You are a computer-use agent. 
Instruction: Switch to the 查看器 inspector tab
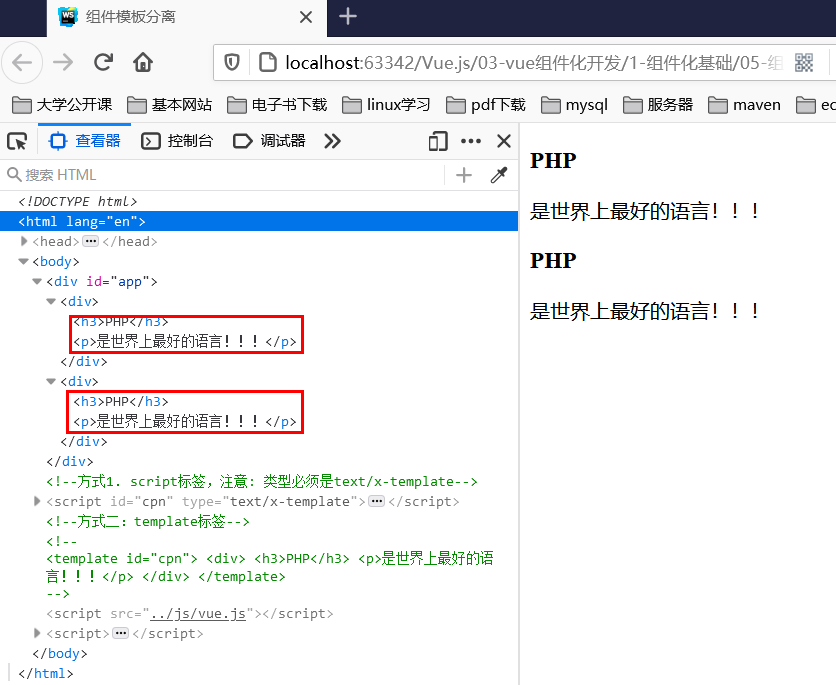pos(84,141)
